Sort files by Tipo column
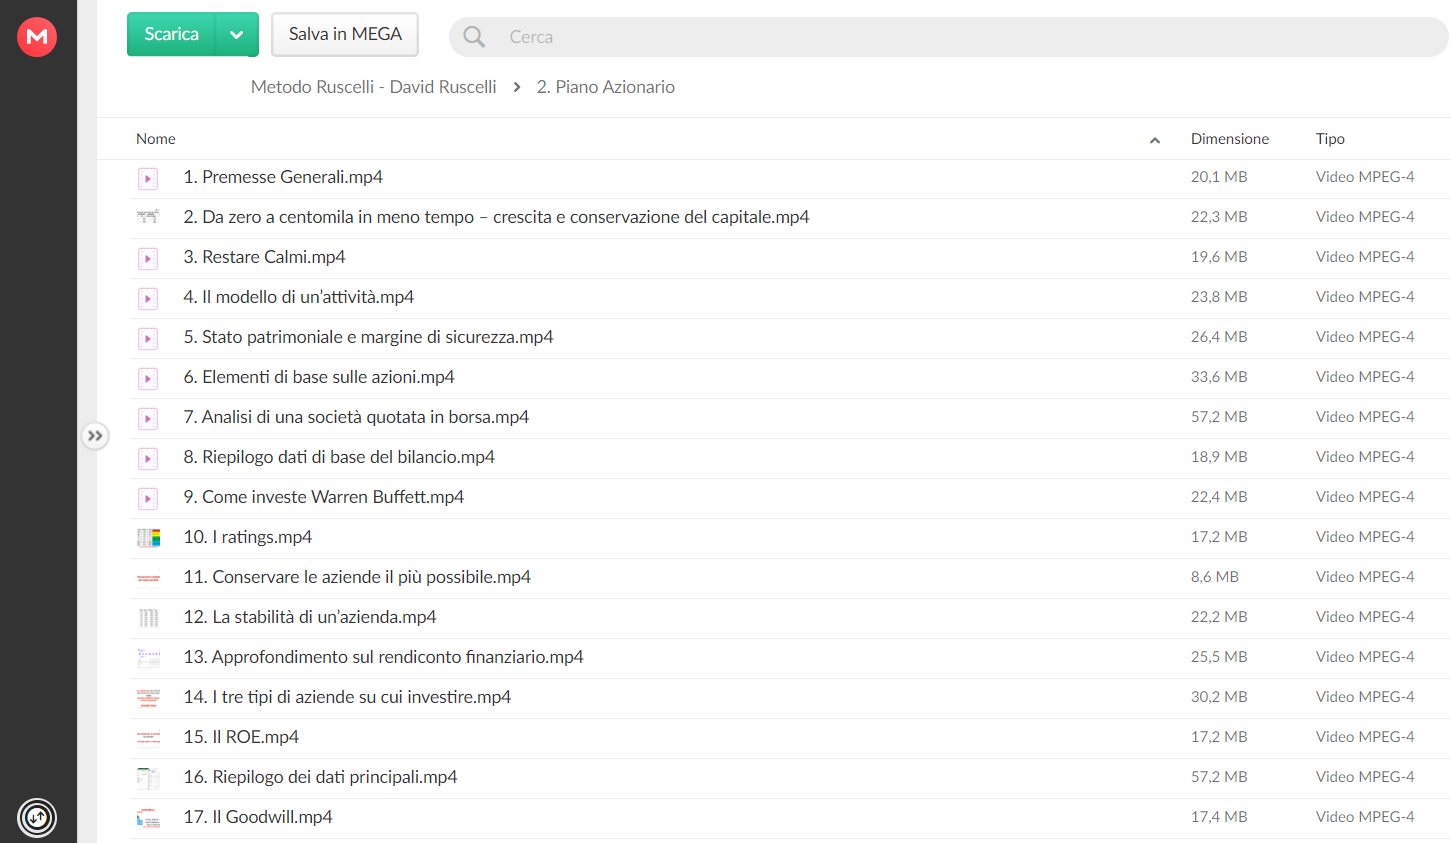This screenshot has width=1451, height=843. pyautogui.click(x=1330, y=139)
